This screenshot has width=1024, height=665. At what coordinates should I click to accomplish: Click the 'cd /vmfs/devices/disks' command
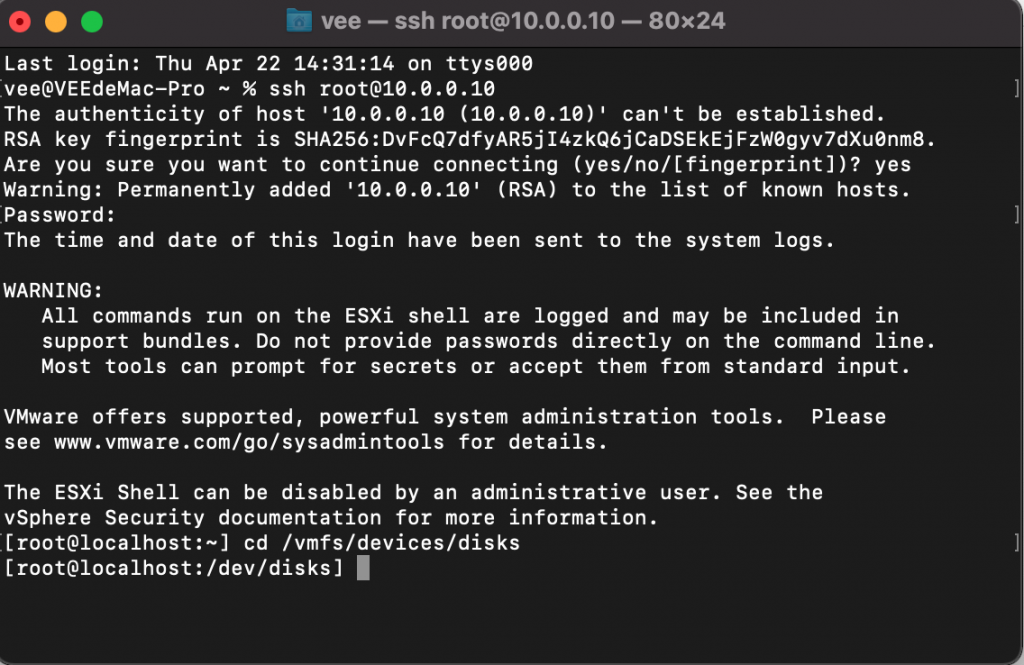pyautogui.click(x=381, y=543)
